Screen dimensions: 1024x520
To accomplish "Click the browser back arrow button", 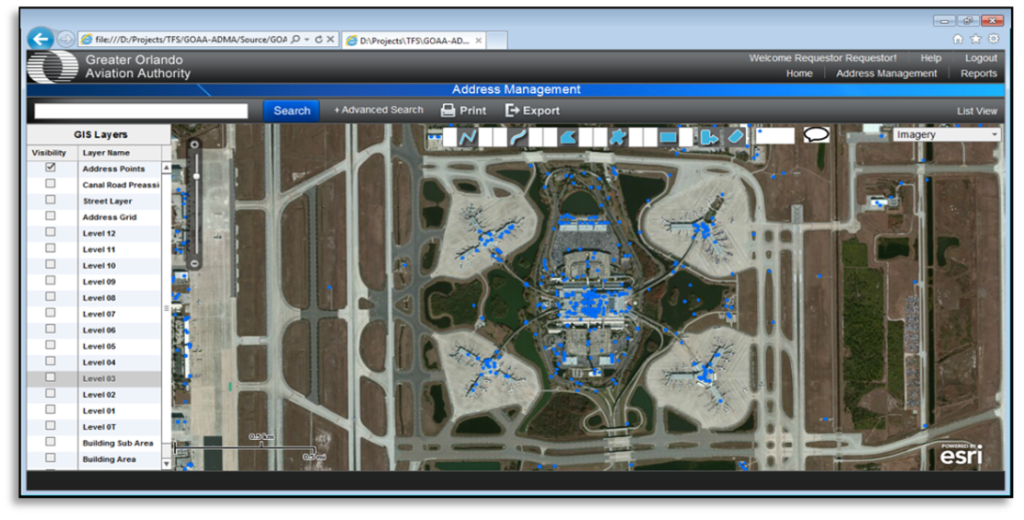I will (41, 39).
